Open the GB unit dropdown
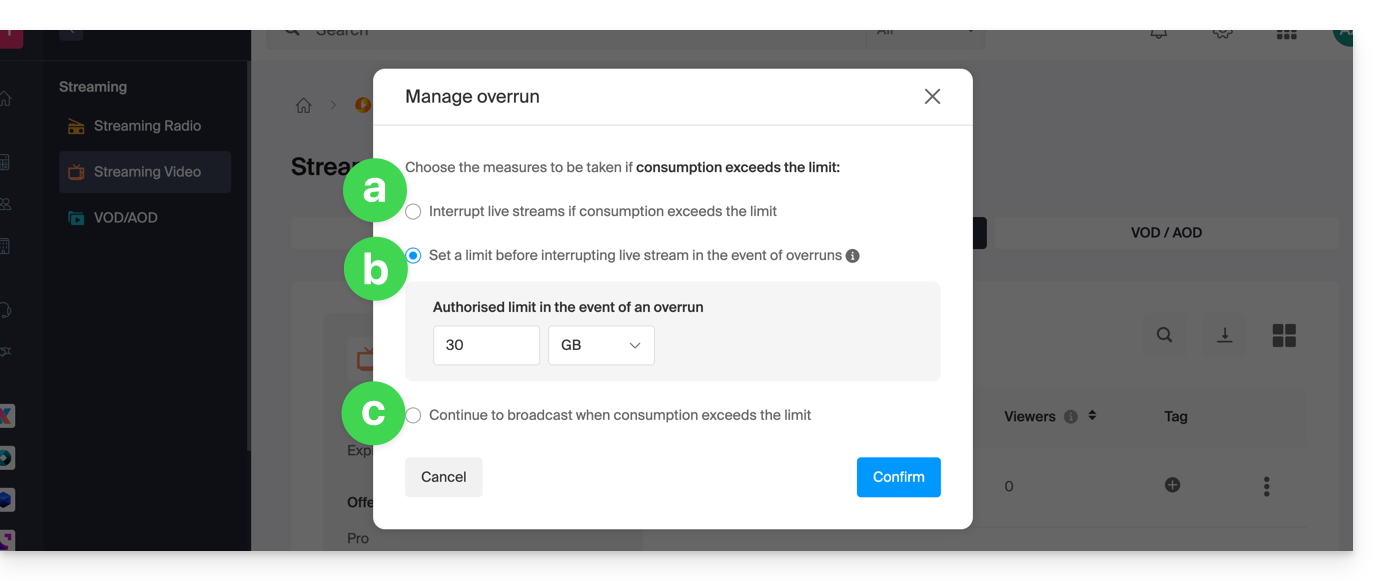Viewport: 1383px width, 581px height. pyautogui.click(x=601, y=345)
